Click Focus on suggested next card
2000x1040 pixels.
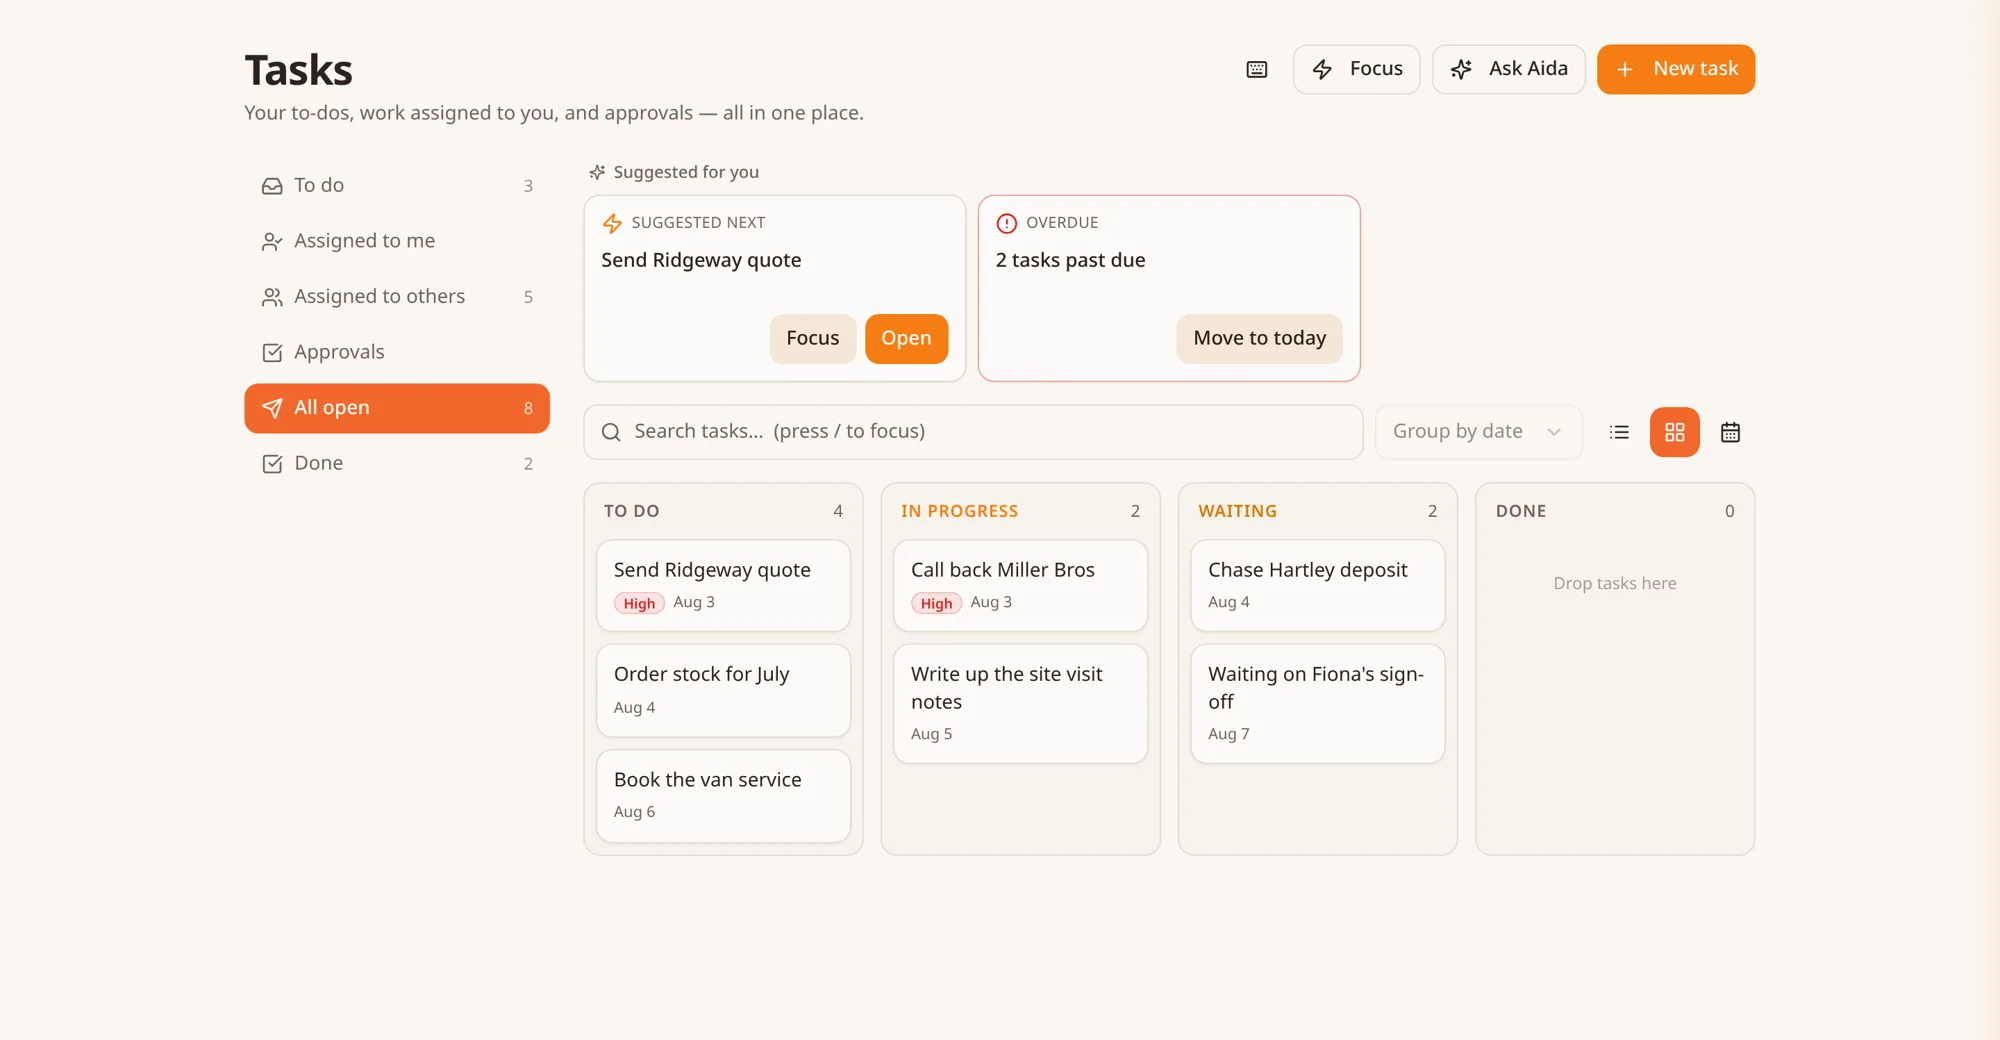813,338
